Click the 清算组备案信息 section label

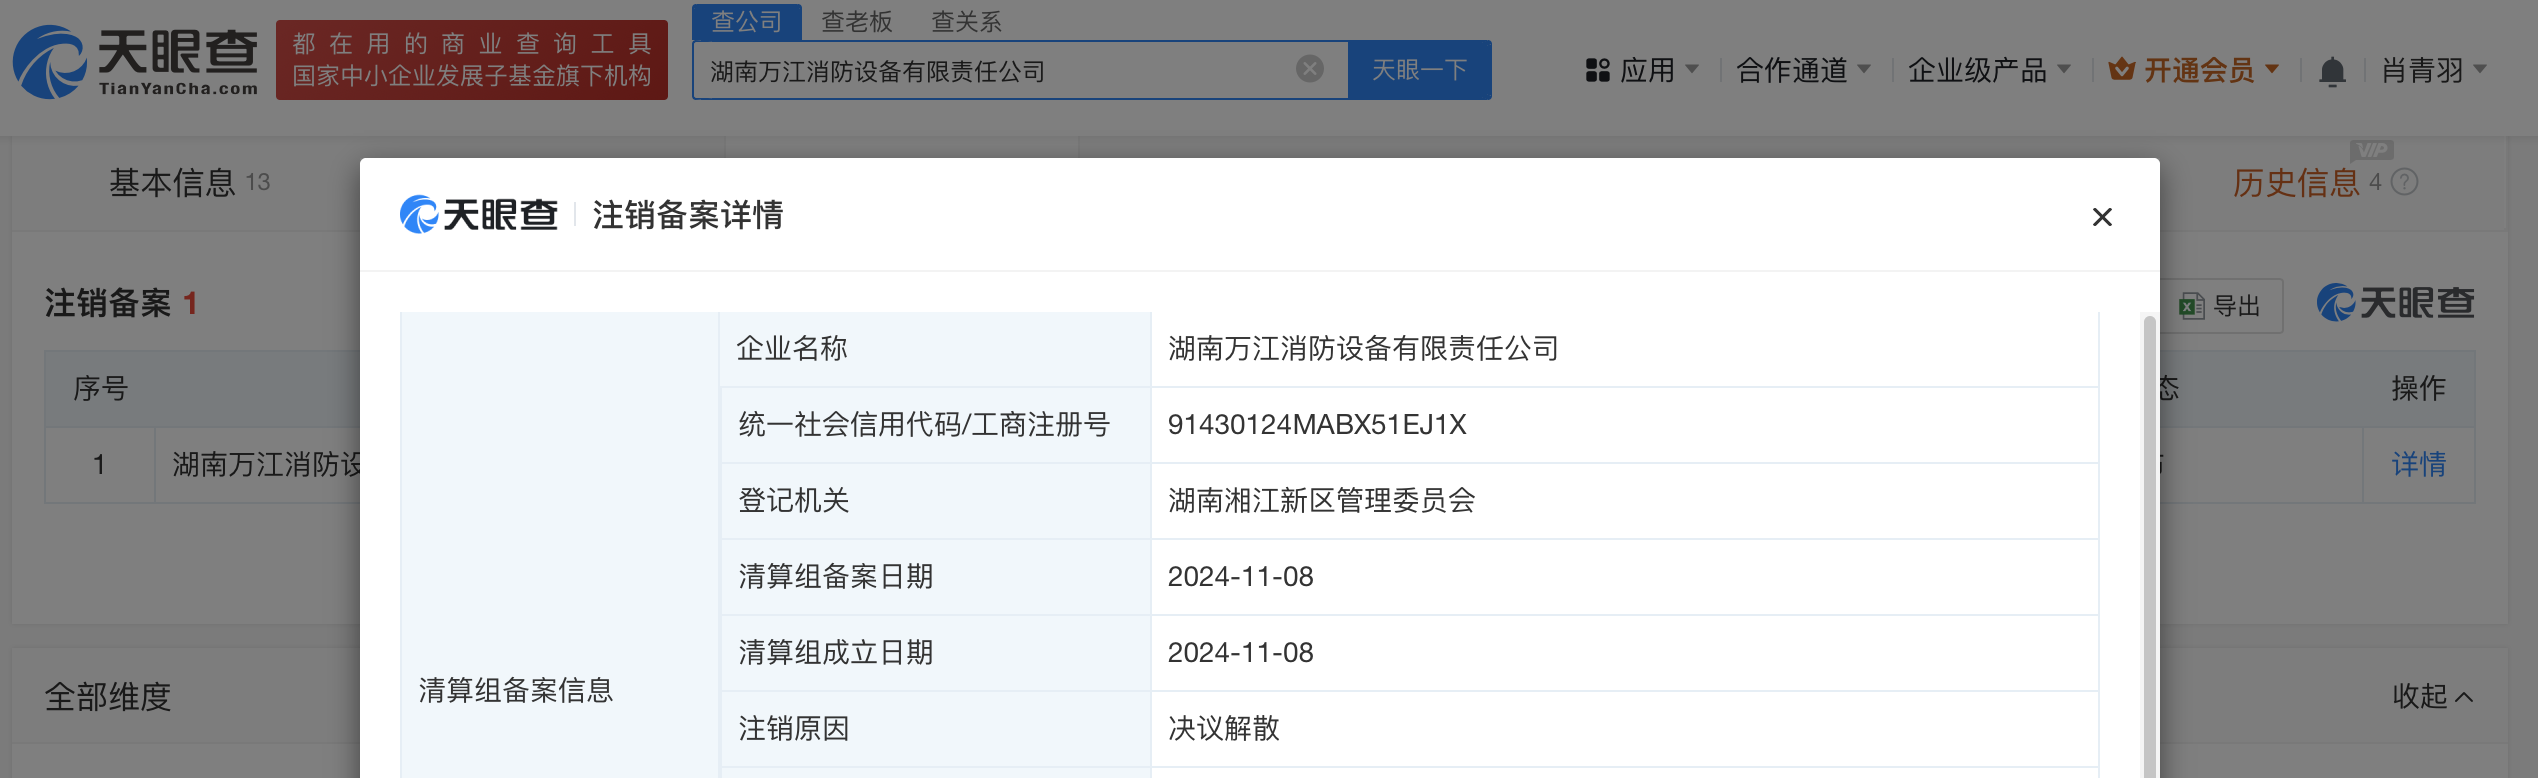(515, 690)
